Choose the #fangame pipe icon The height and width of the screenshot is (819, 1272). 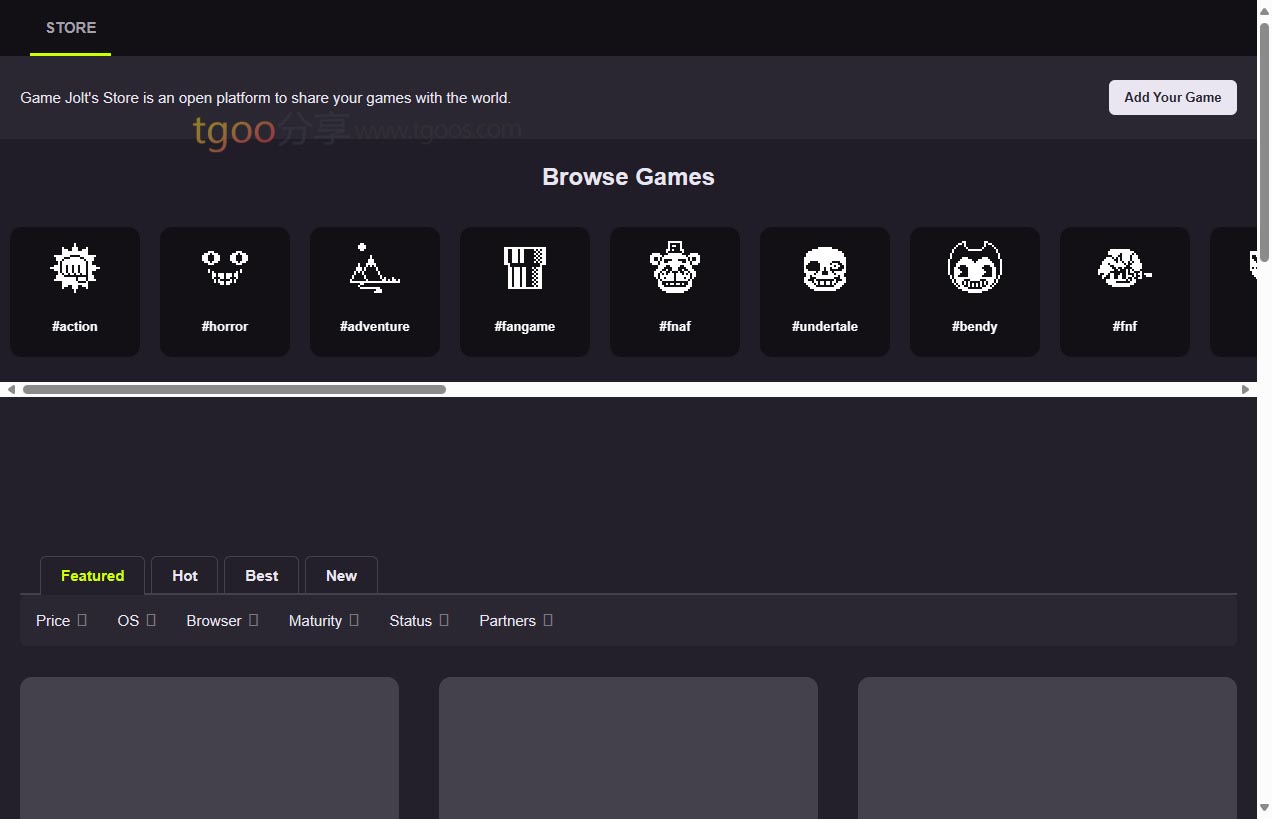click(x=525, y=269)
